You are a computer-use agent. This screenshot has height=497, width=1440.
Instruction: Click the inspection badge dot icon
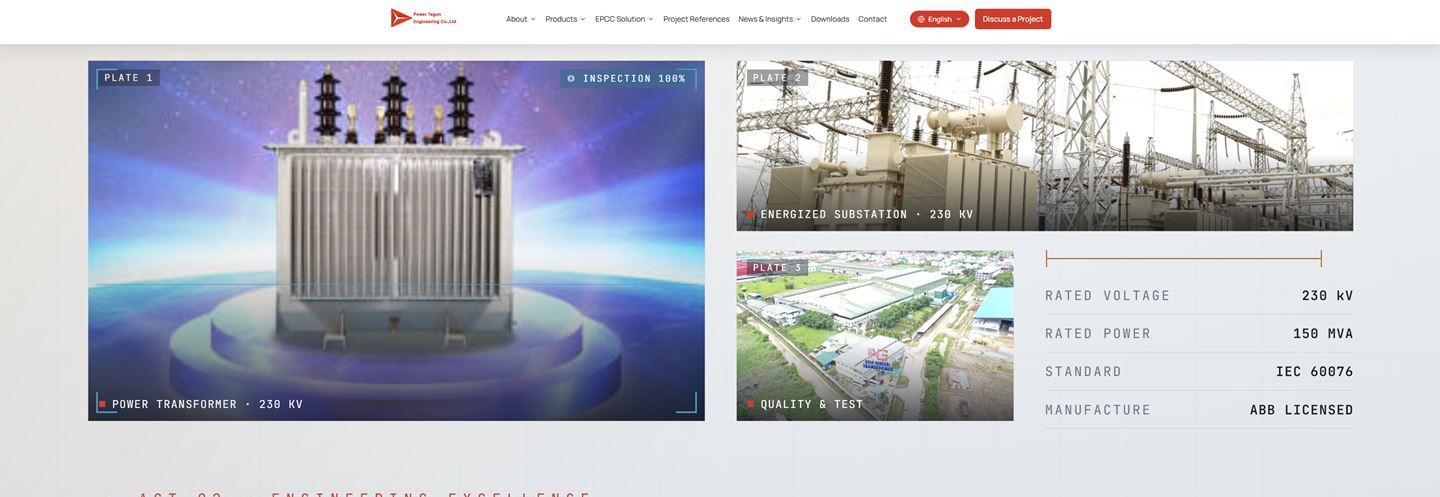[571, 78]
